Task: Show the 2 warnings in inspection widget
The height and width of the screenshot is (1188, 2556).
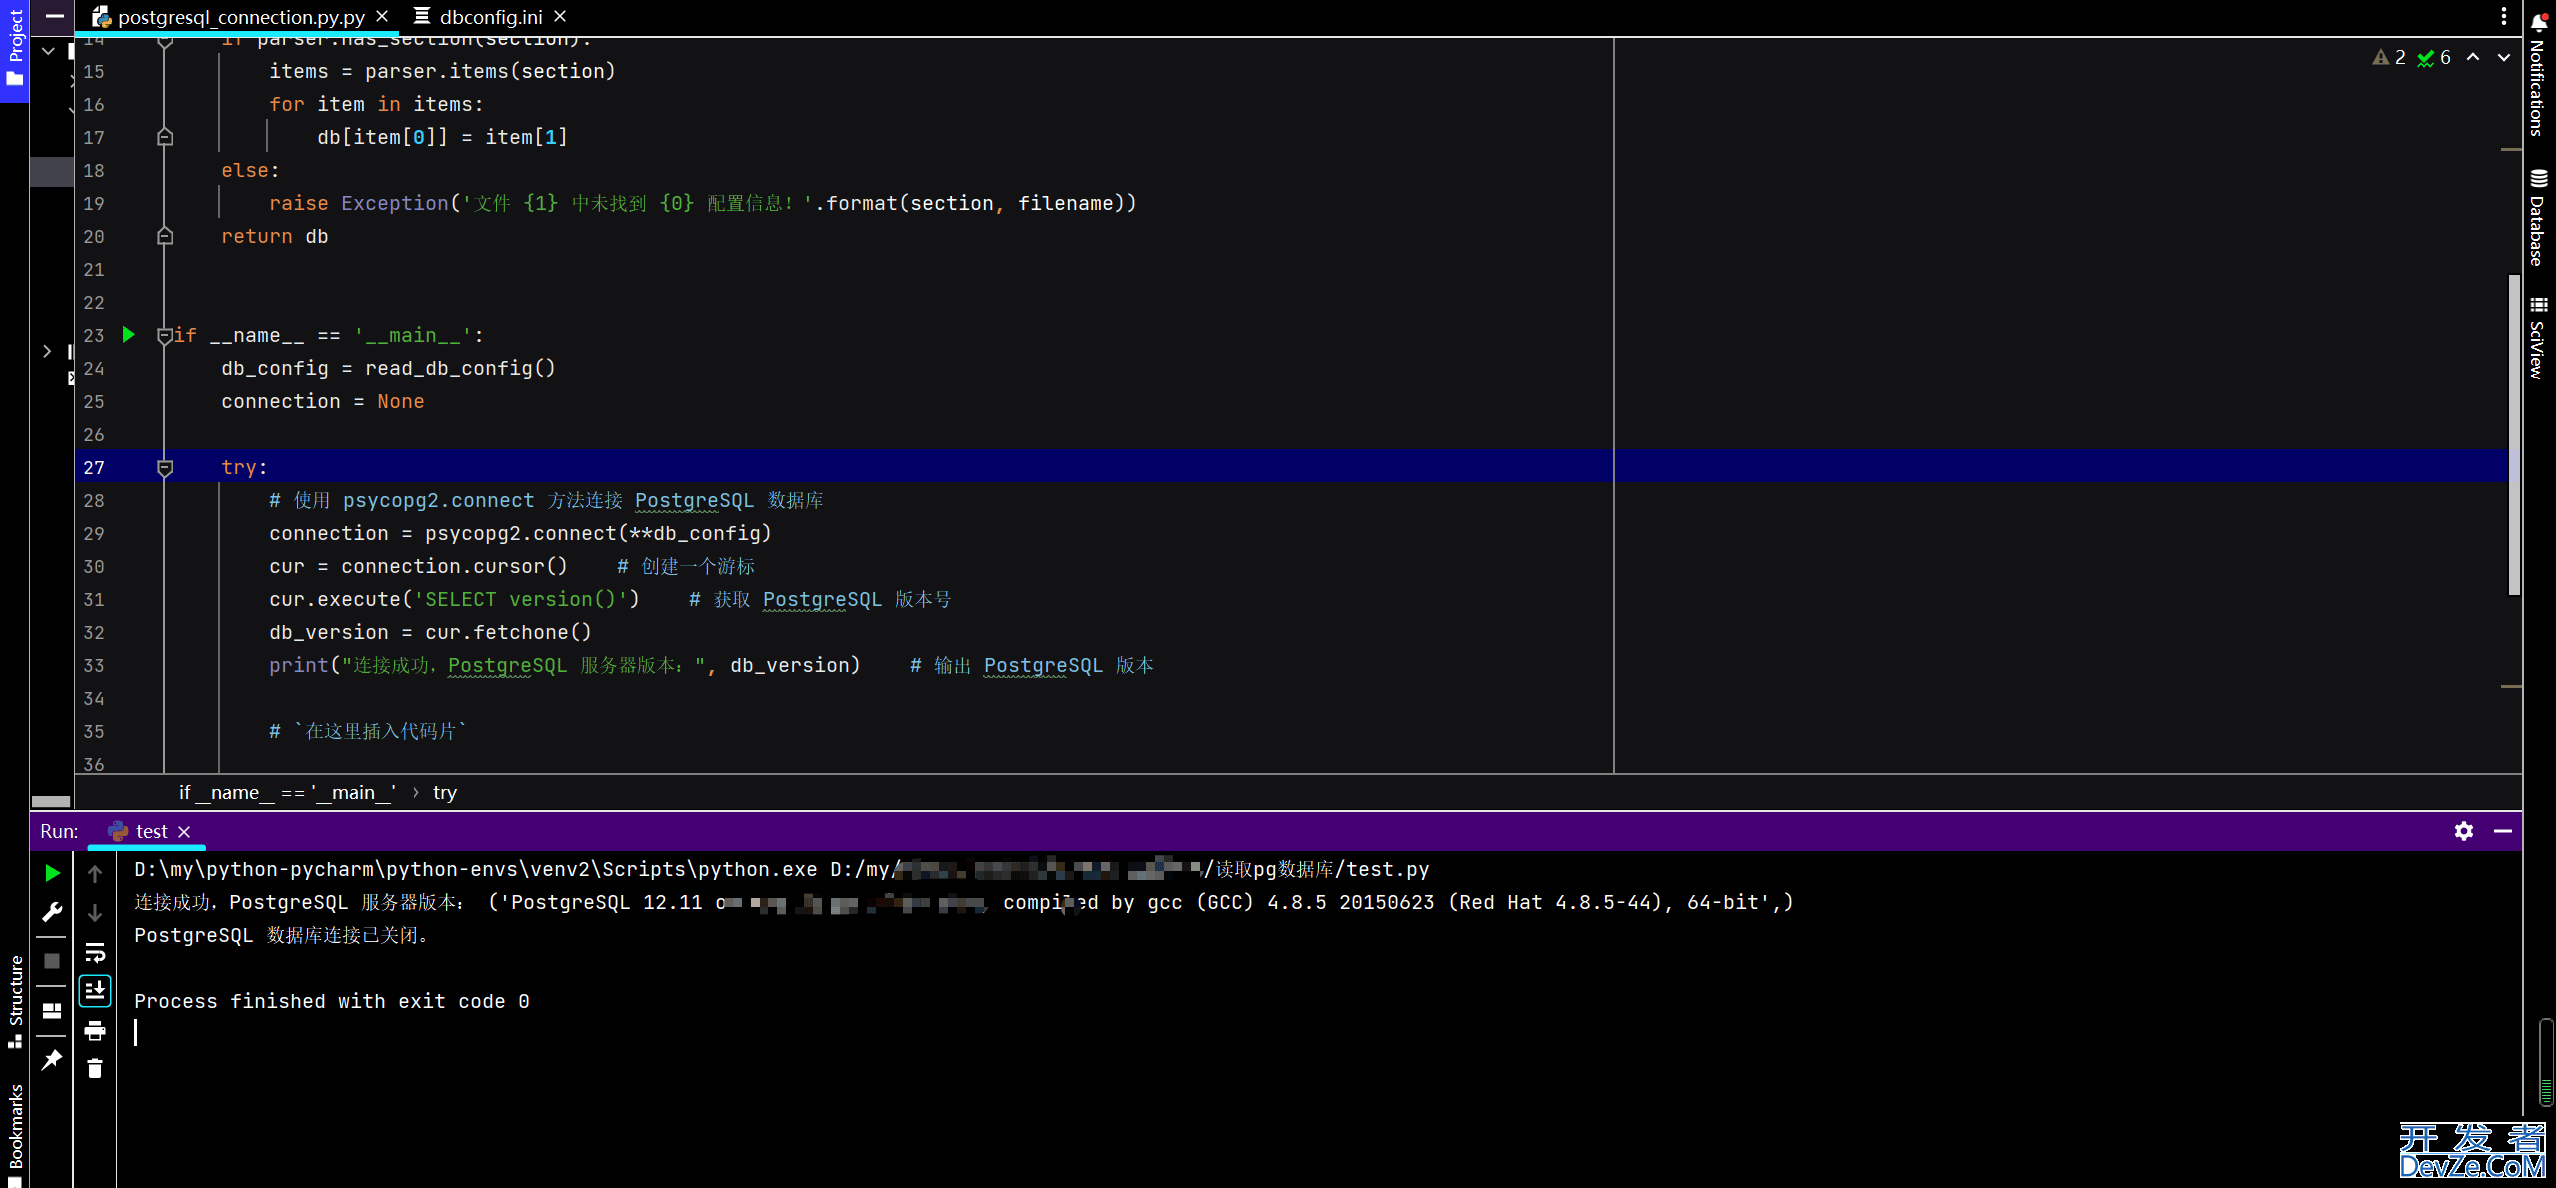Action: (x=2389, y=58)
